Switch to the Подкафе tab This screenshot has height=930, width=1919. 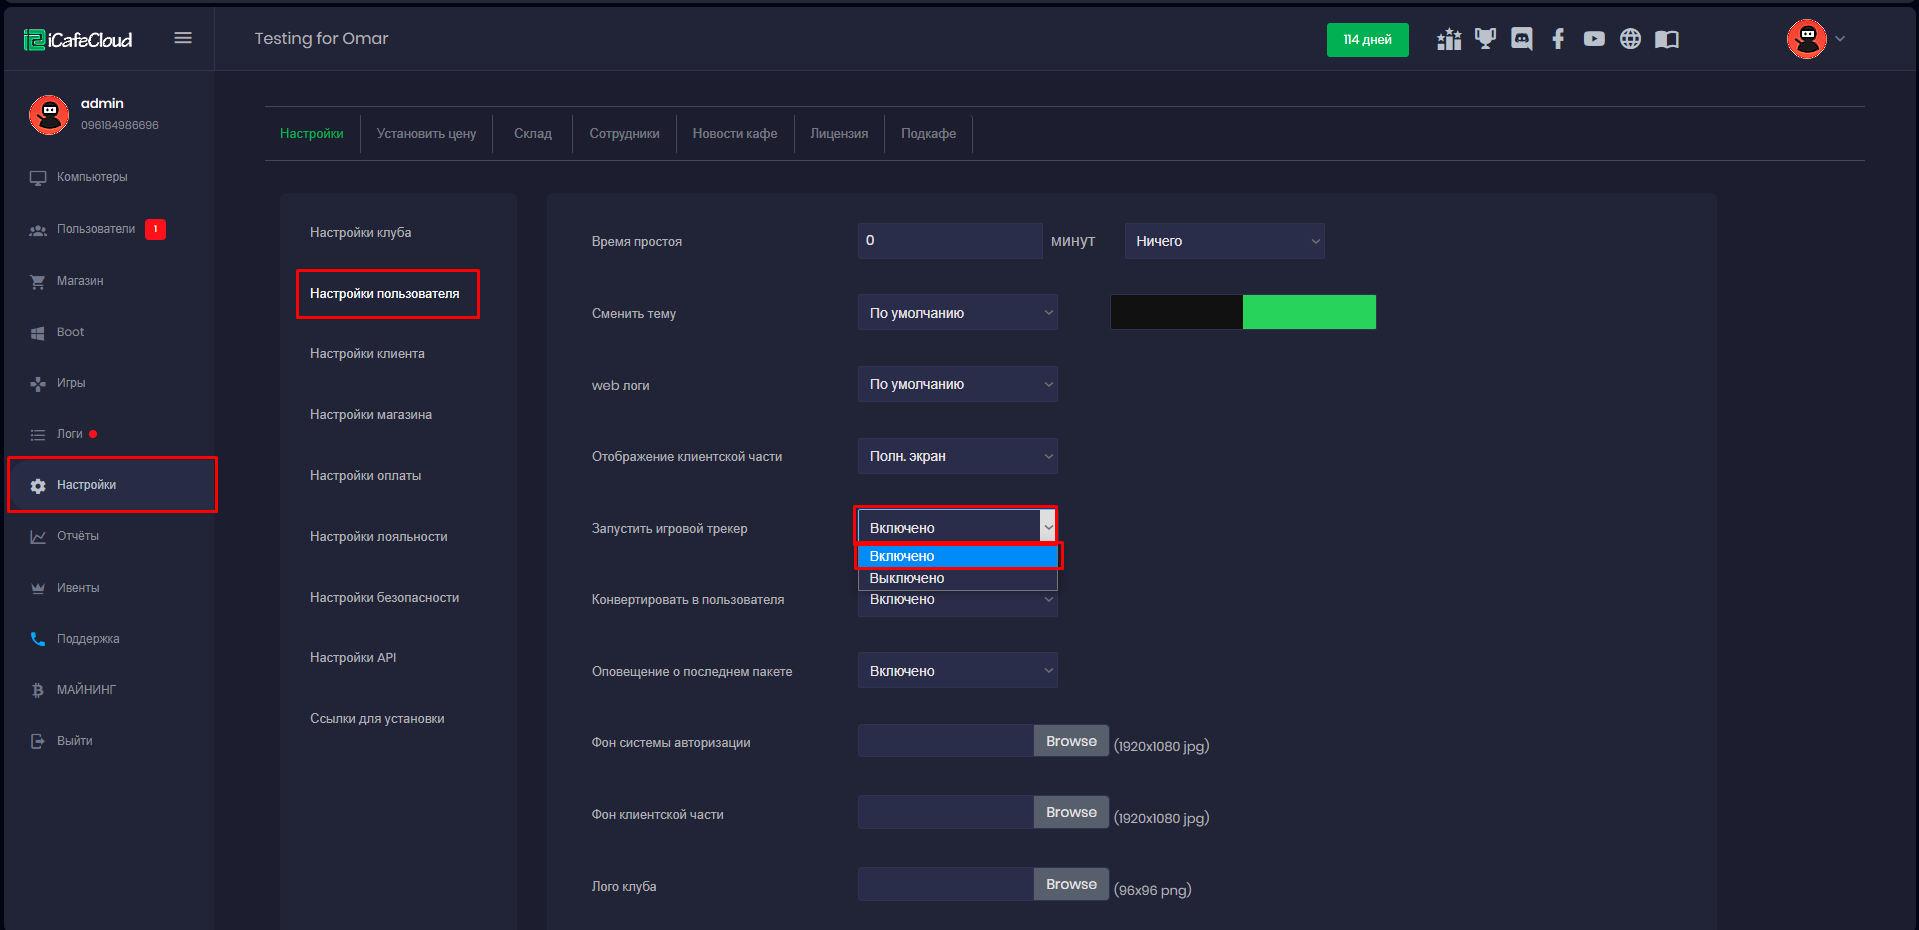pyautogui.click(x=928, y=134)
